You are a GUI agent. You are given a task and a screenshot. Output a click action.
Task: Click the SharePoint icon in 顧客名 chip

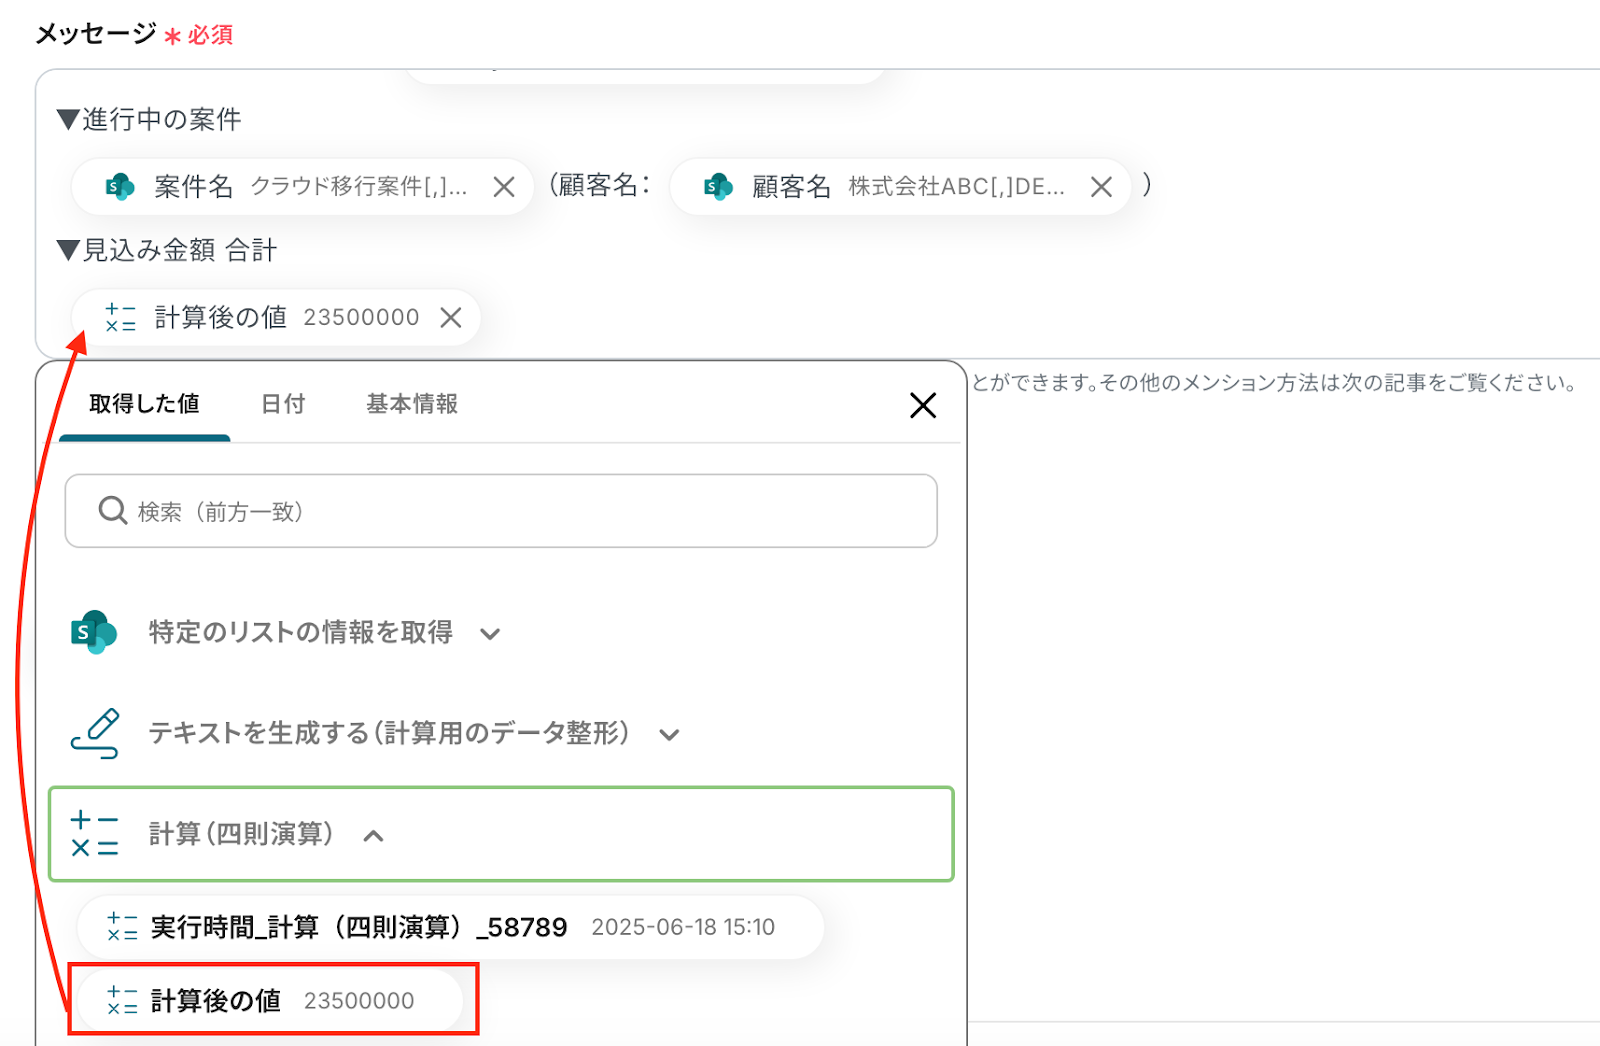pyautogui.click(x=718, y=187)
